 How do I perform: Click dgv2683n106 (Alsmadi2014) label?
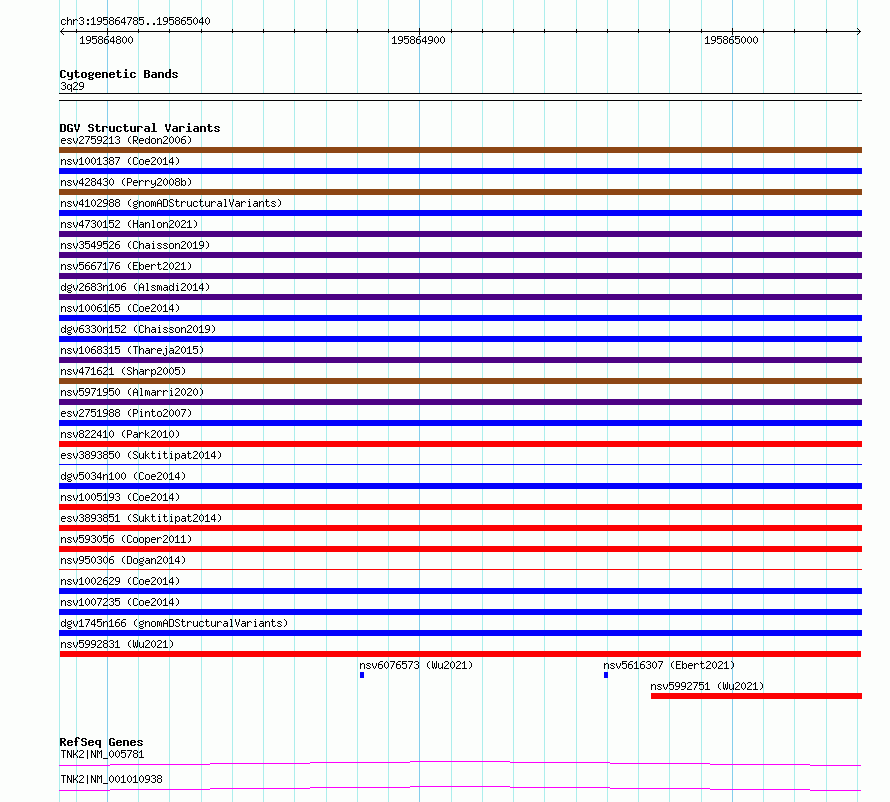135,287
